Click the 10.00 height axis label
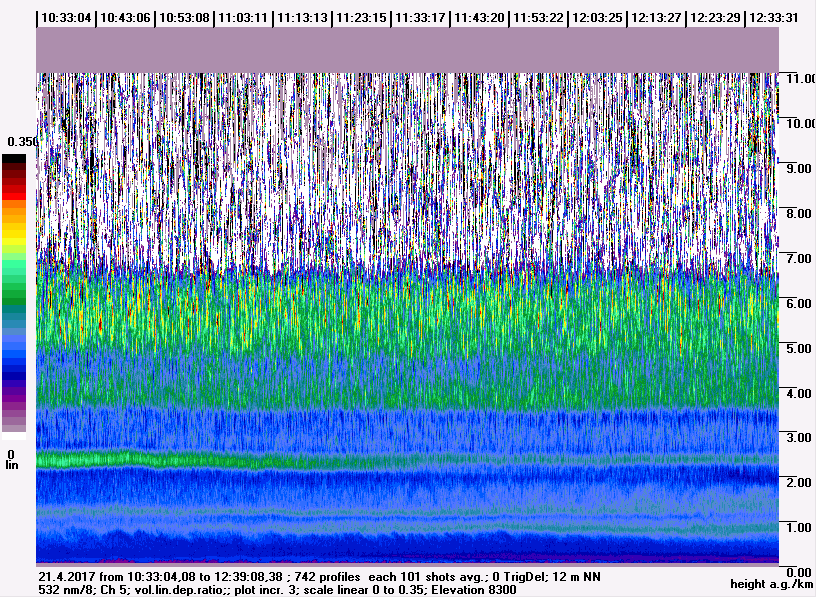816x597 pixels. (x=800, y=123)
